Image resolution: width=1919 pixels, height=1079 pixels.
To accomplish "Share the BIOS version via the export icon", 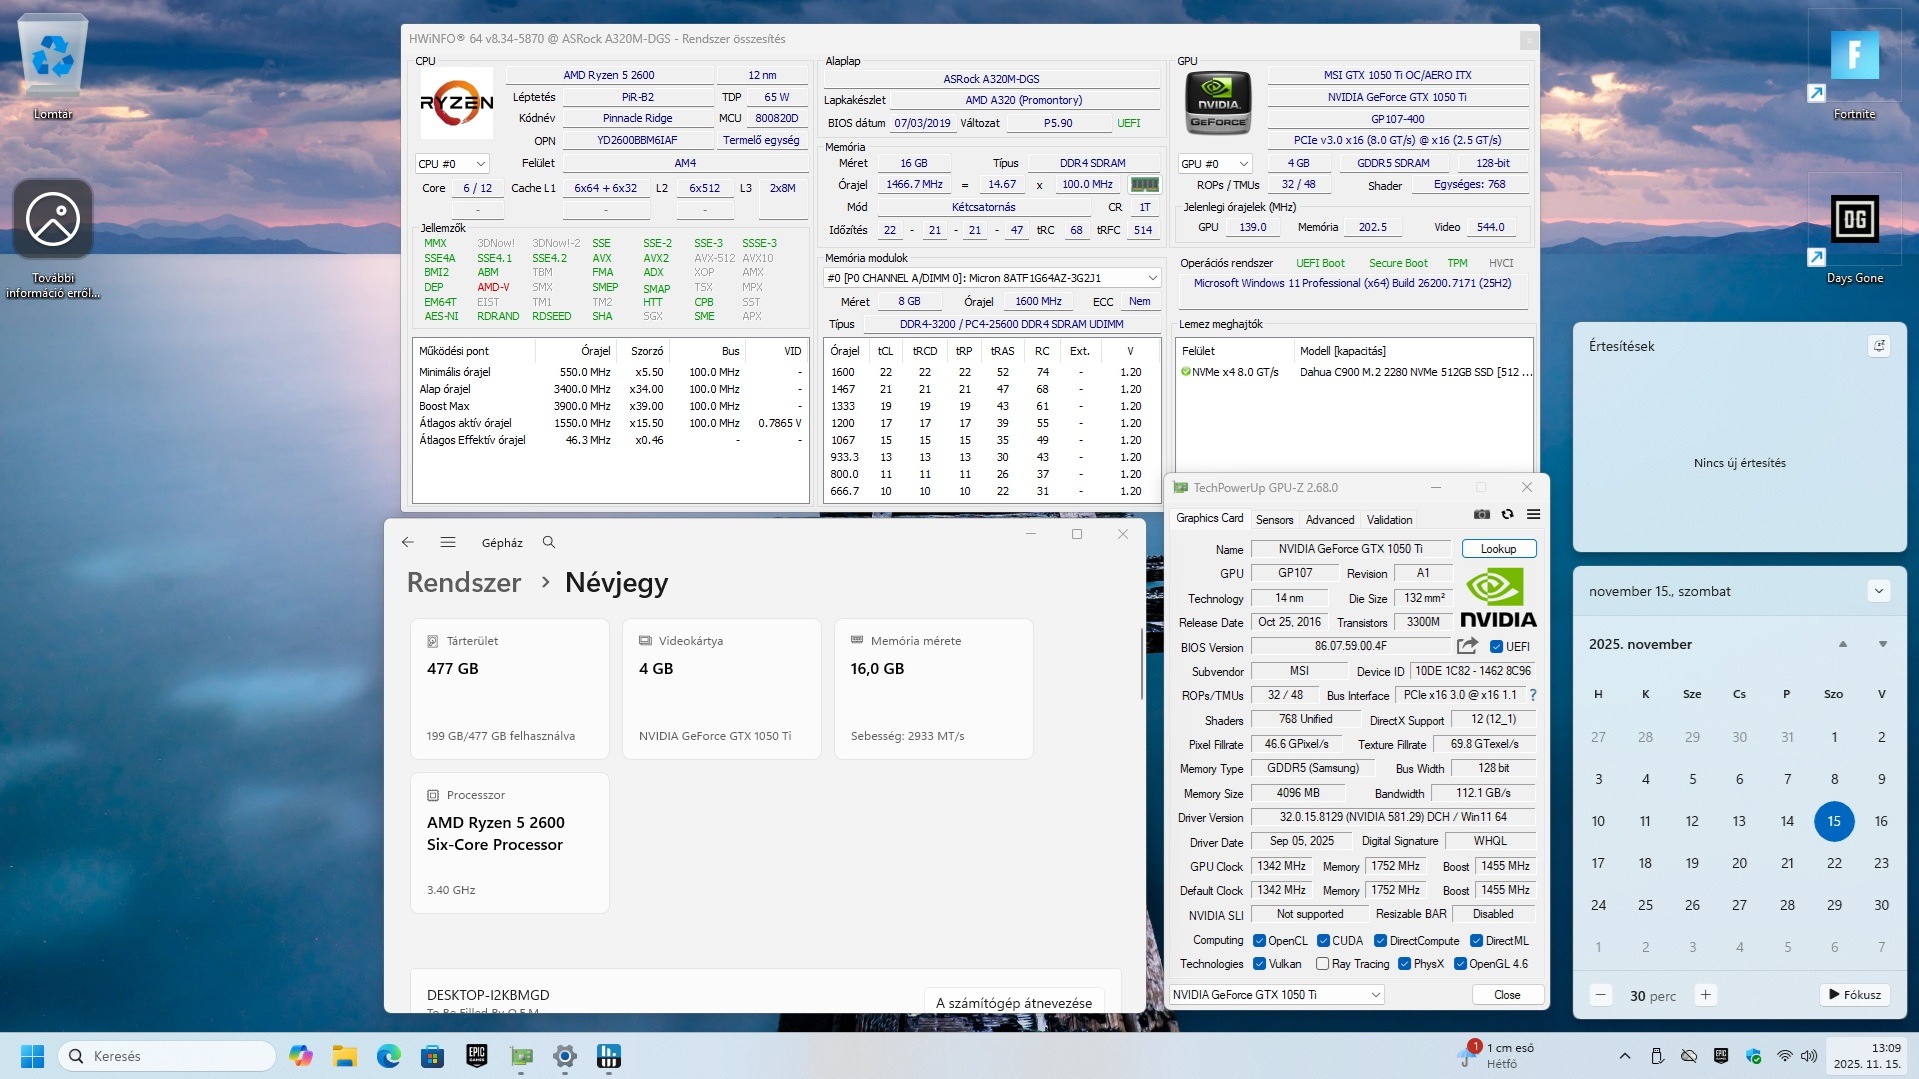I will 1468,646.
